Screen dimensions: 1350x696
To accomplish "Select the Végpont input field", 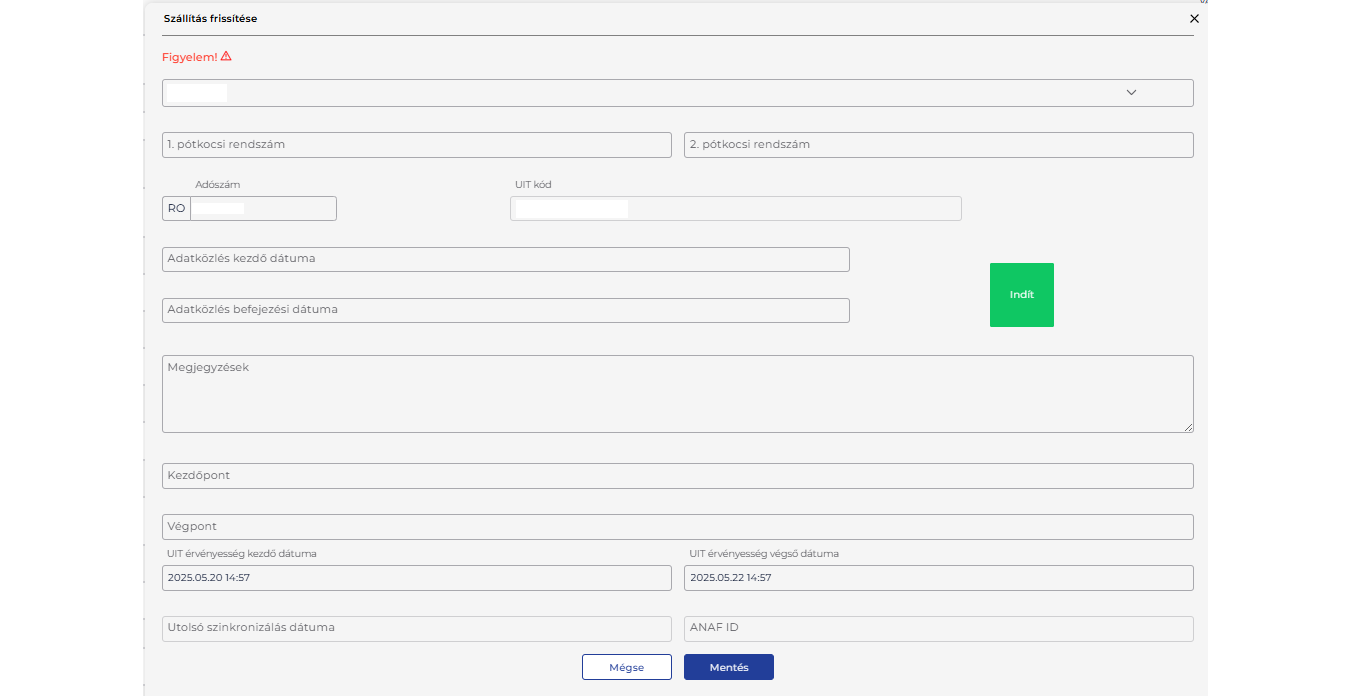I will pyautogui.click(x=677, y=527).
